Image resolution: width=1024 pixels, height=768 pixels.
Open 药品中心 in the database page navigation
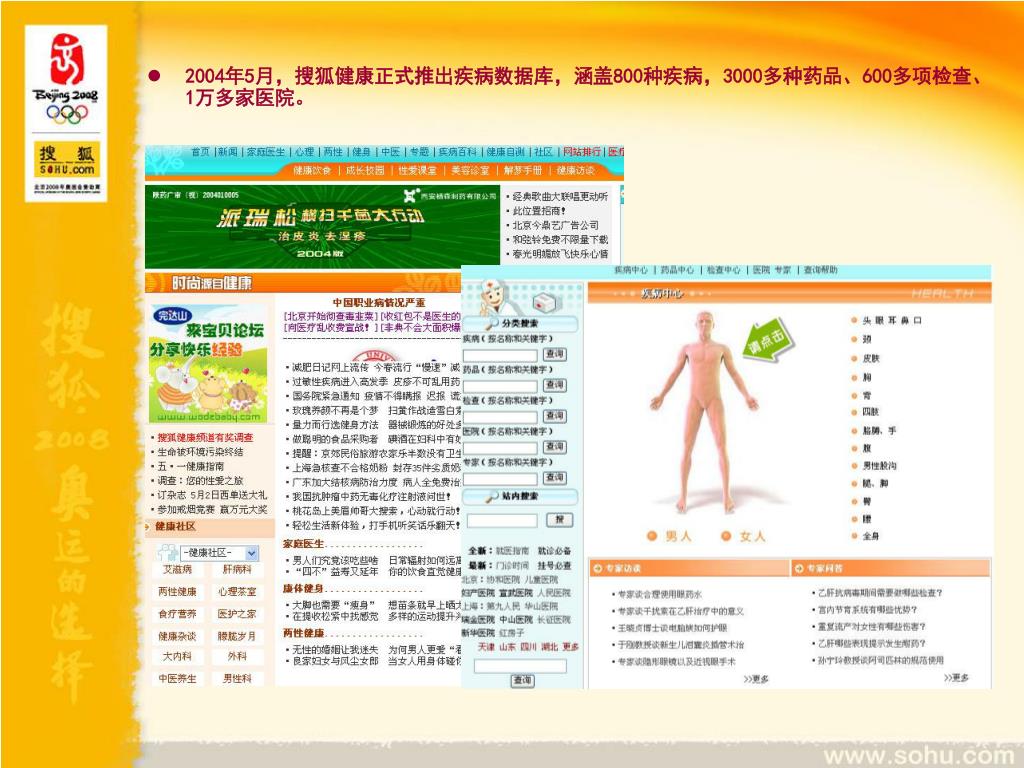[677, 270]
